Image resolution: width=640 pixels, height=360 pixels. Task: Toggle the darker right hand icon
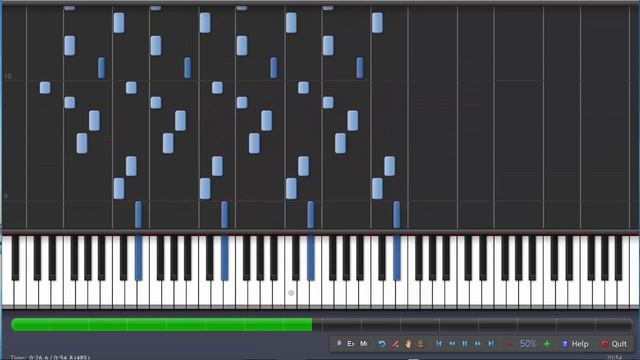click(421, 344)
